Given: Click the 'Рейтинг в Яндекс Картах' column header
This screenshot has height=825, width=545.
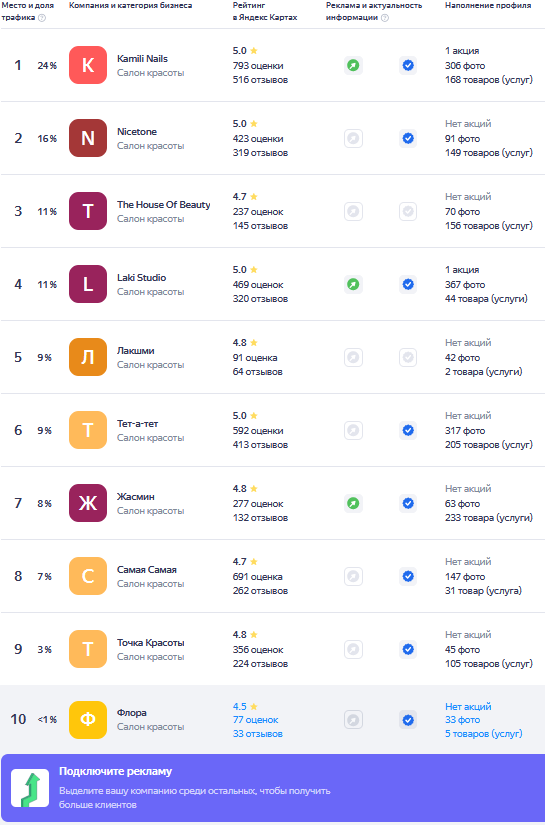Looking at the screenshot, I should click(265, 11).
